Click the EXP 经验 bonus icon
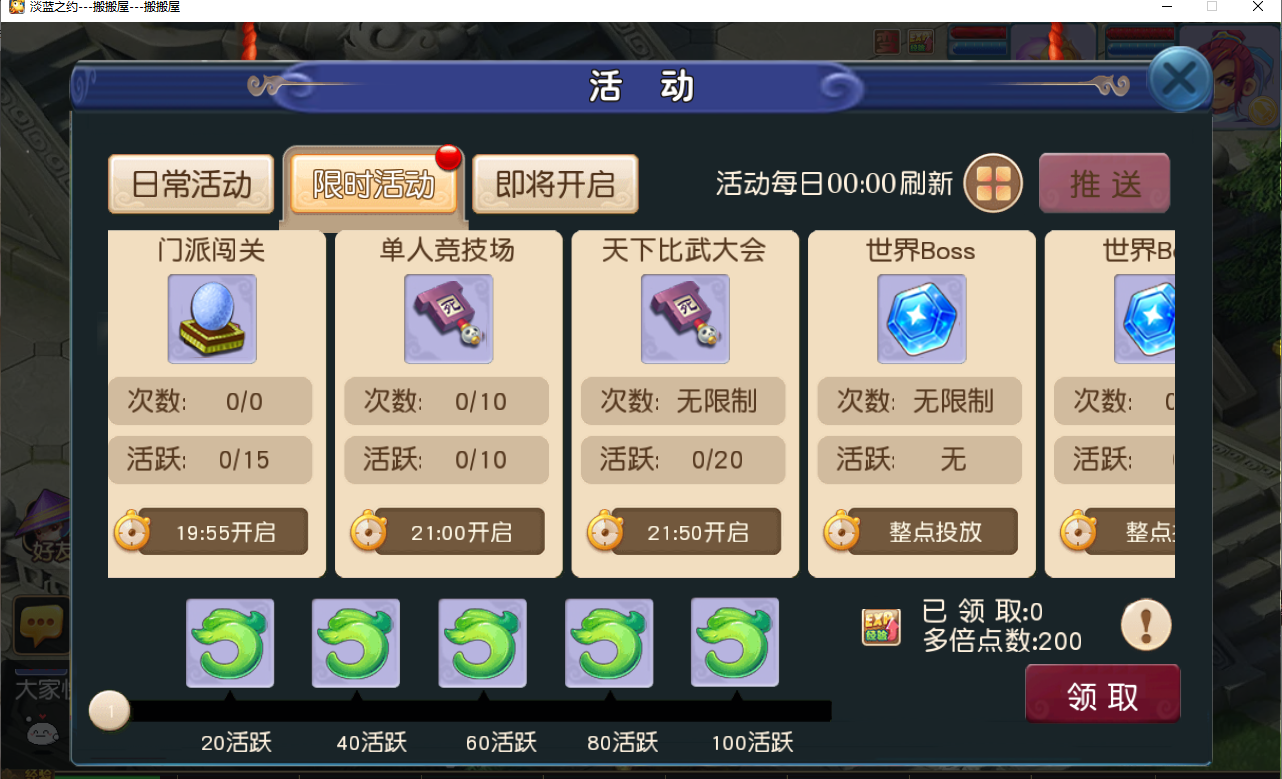Viewport: 1282px width, 779px height. 881,626
